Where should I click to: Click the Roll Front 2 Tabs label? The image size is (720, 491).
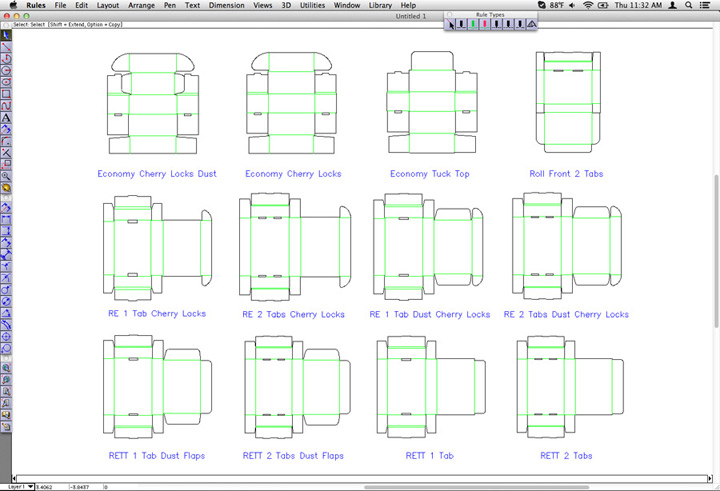click(x=566, y=174)
